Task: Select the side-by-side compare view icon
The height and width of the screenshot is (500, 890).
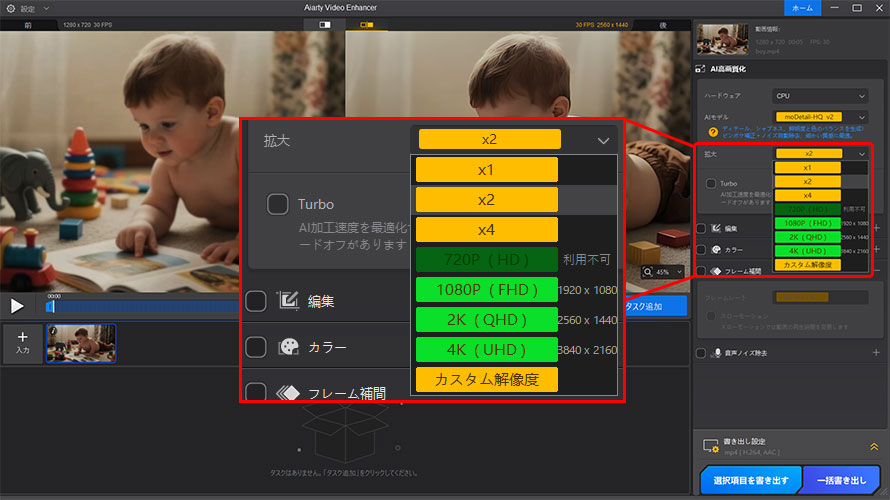Action: click(x=366, y=22)
